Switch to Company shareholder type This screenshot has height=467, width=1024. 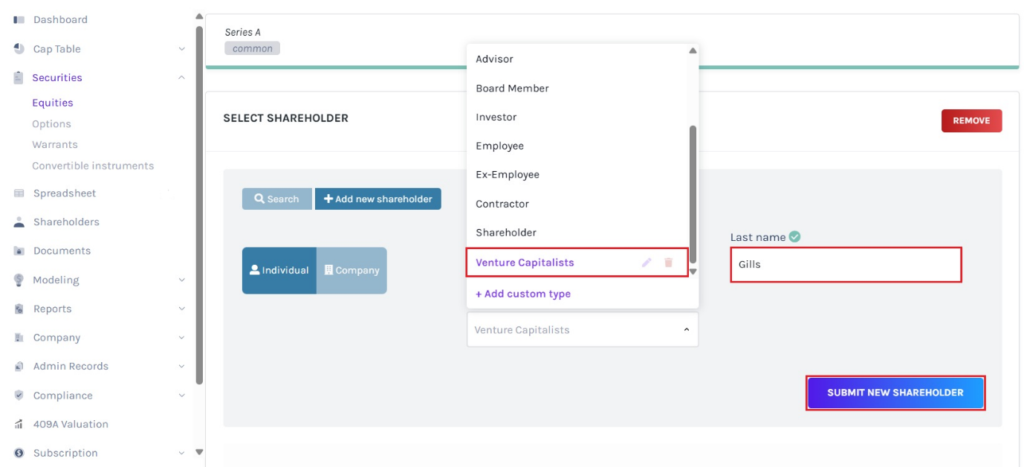click(x=351, y=270)
